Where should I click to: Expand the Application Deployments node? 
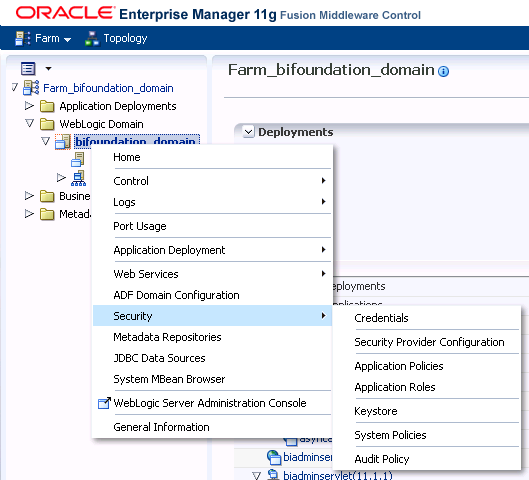coord(29,106)
